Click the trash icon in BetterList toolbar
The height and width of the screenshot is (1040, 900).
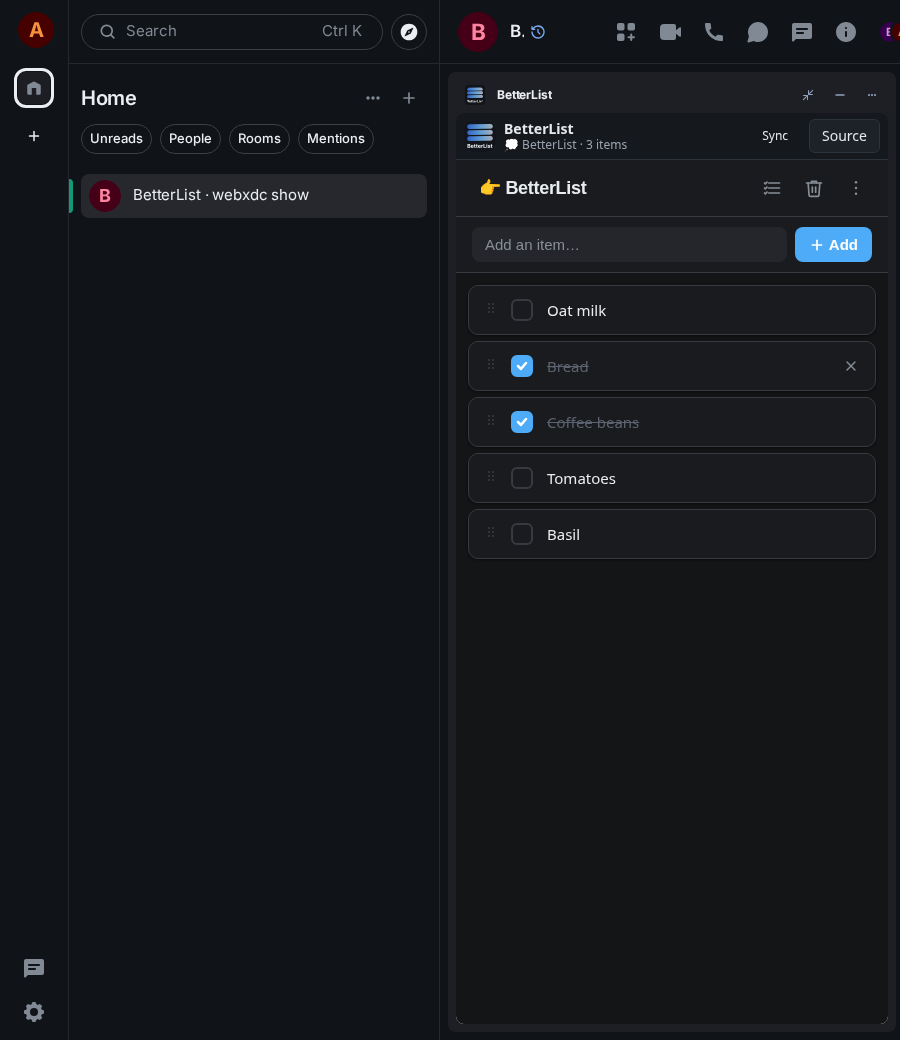tap(814, 188)
